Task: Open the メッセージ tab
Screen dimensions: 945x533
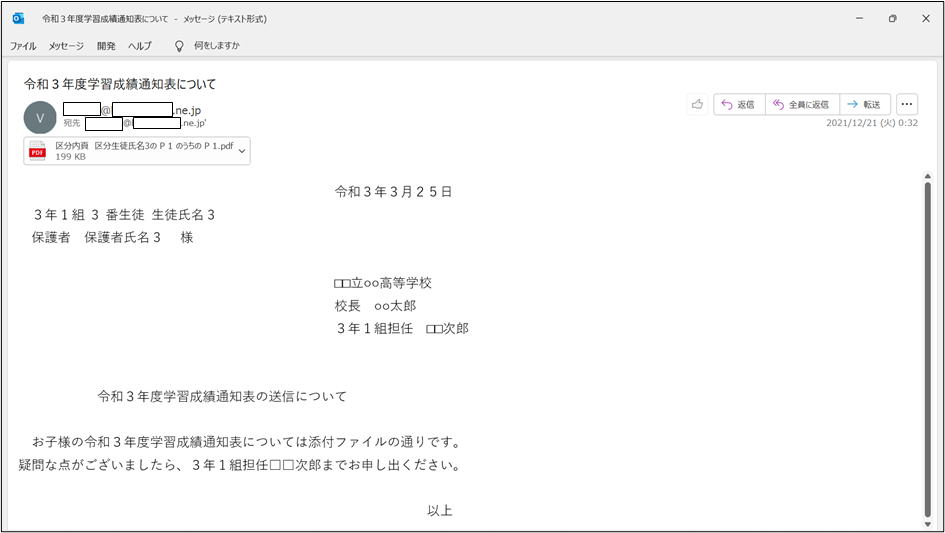Action: pos(66,46)
